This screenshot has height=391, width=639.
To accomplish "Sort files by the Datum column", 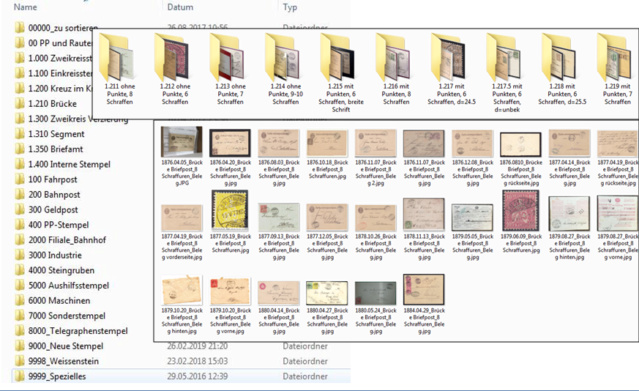I will point(180,7).
